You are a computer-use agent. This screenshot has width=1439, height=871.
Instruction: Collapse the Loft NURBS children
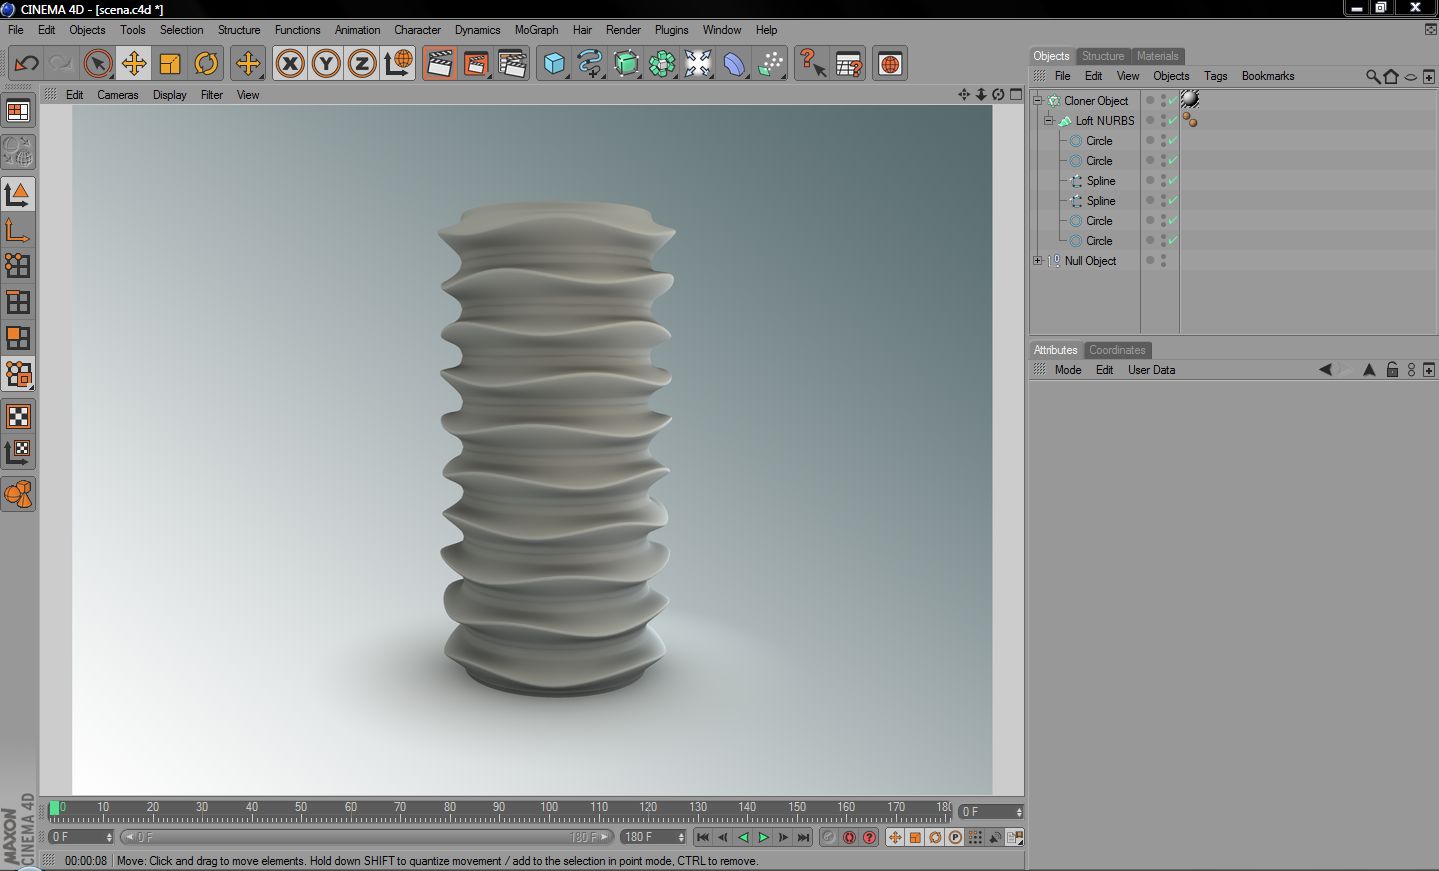(1049, 121)
